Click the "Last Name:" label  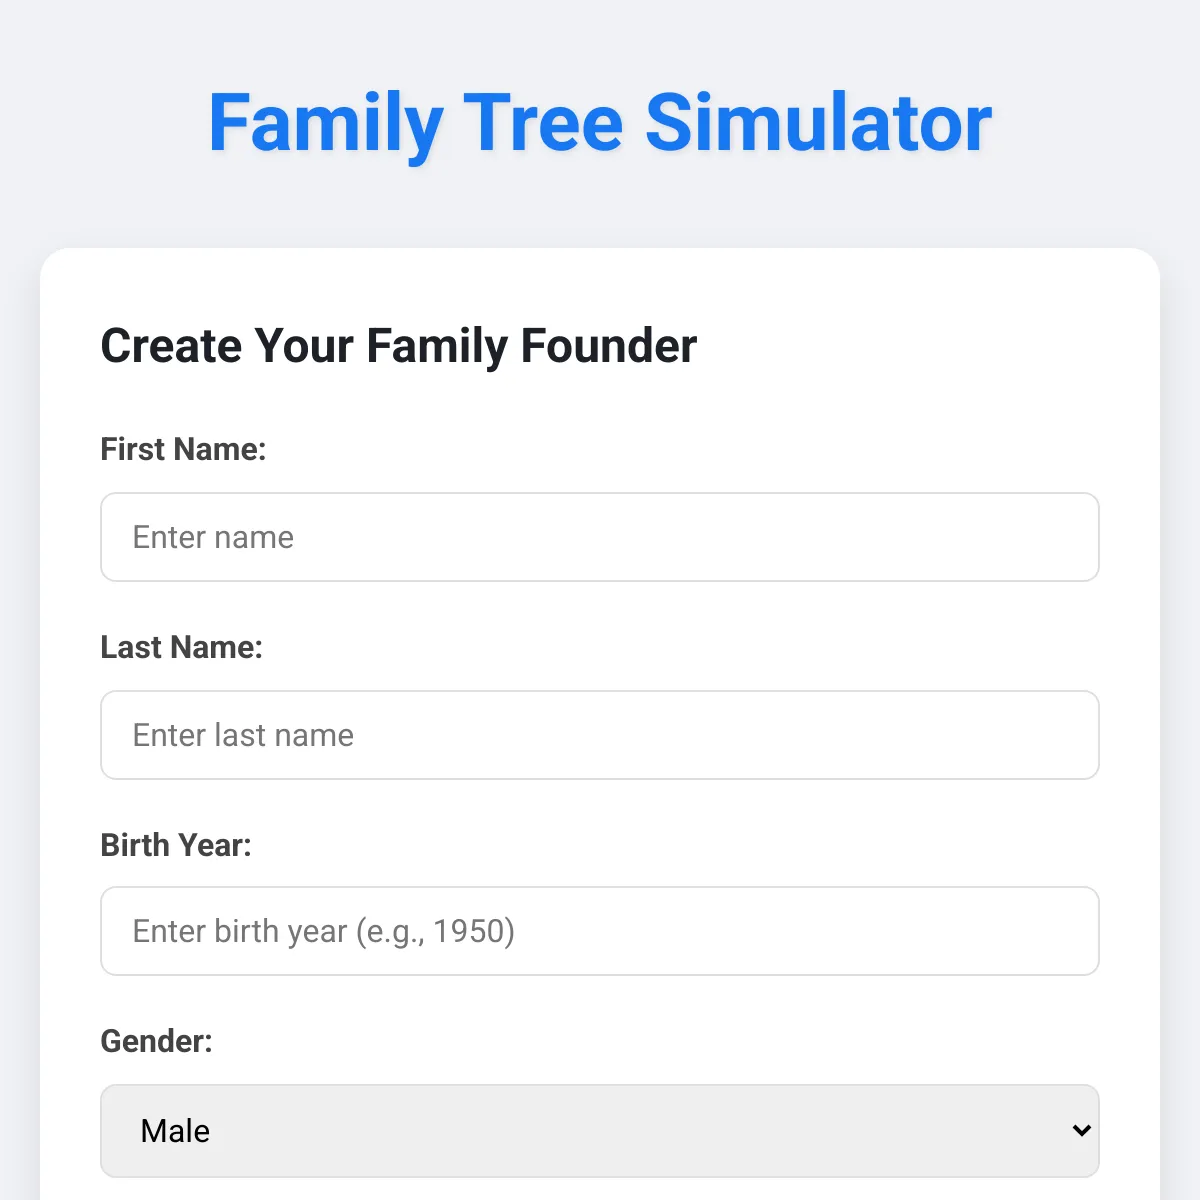[x=181, y=647]
